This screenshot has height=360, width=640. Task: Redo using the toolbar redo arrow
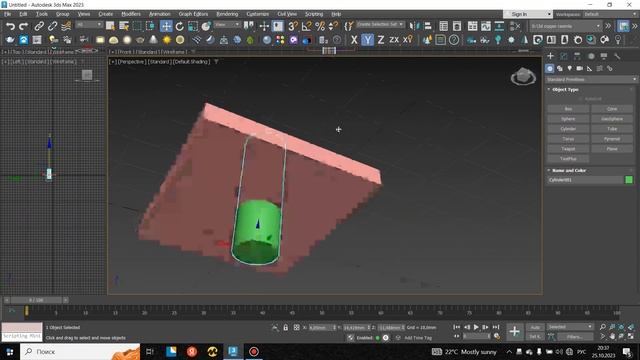pos(24,26)
